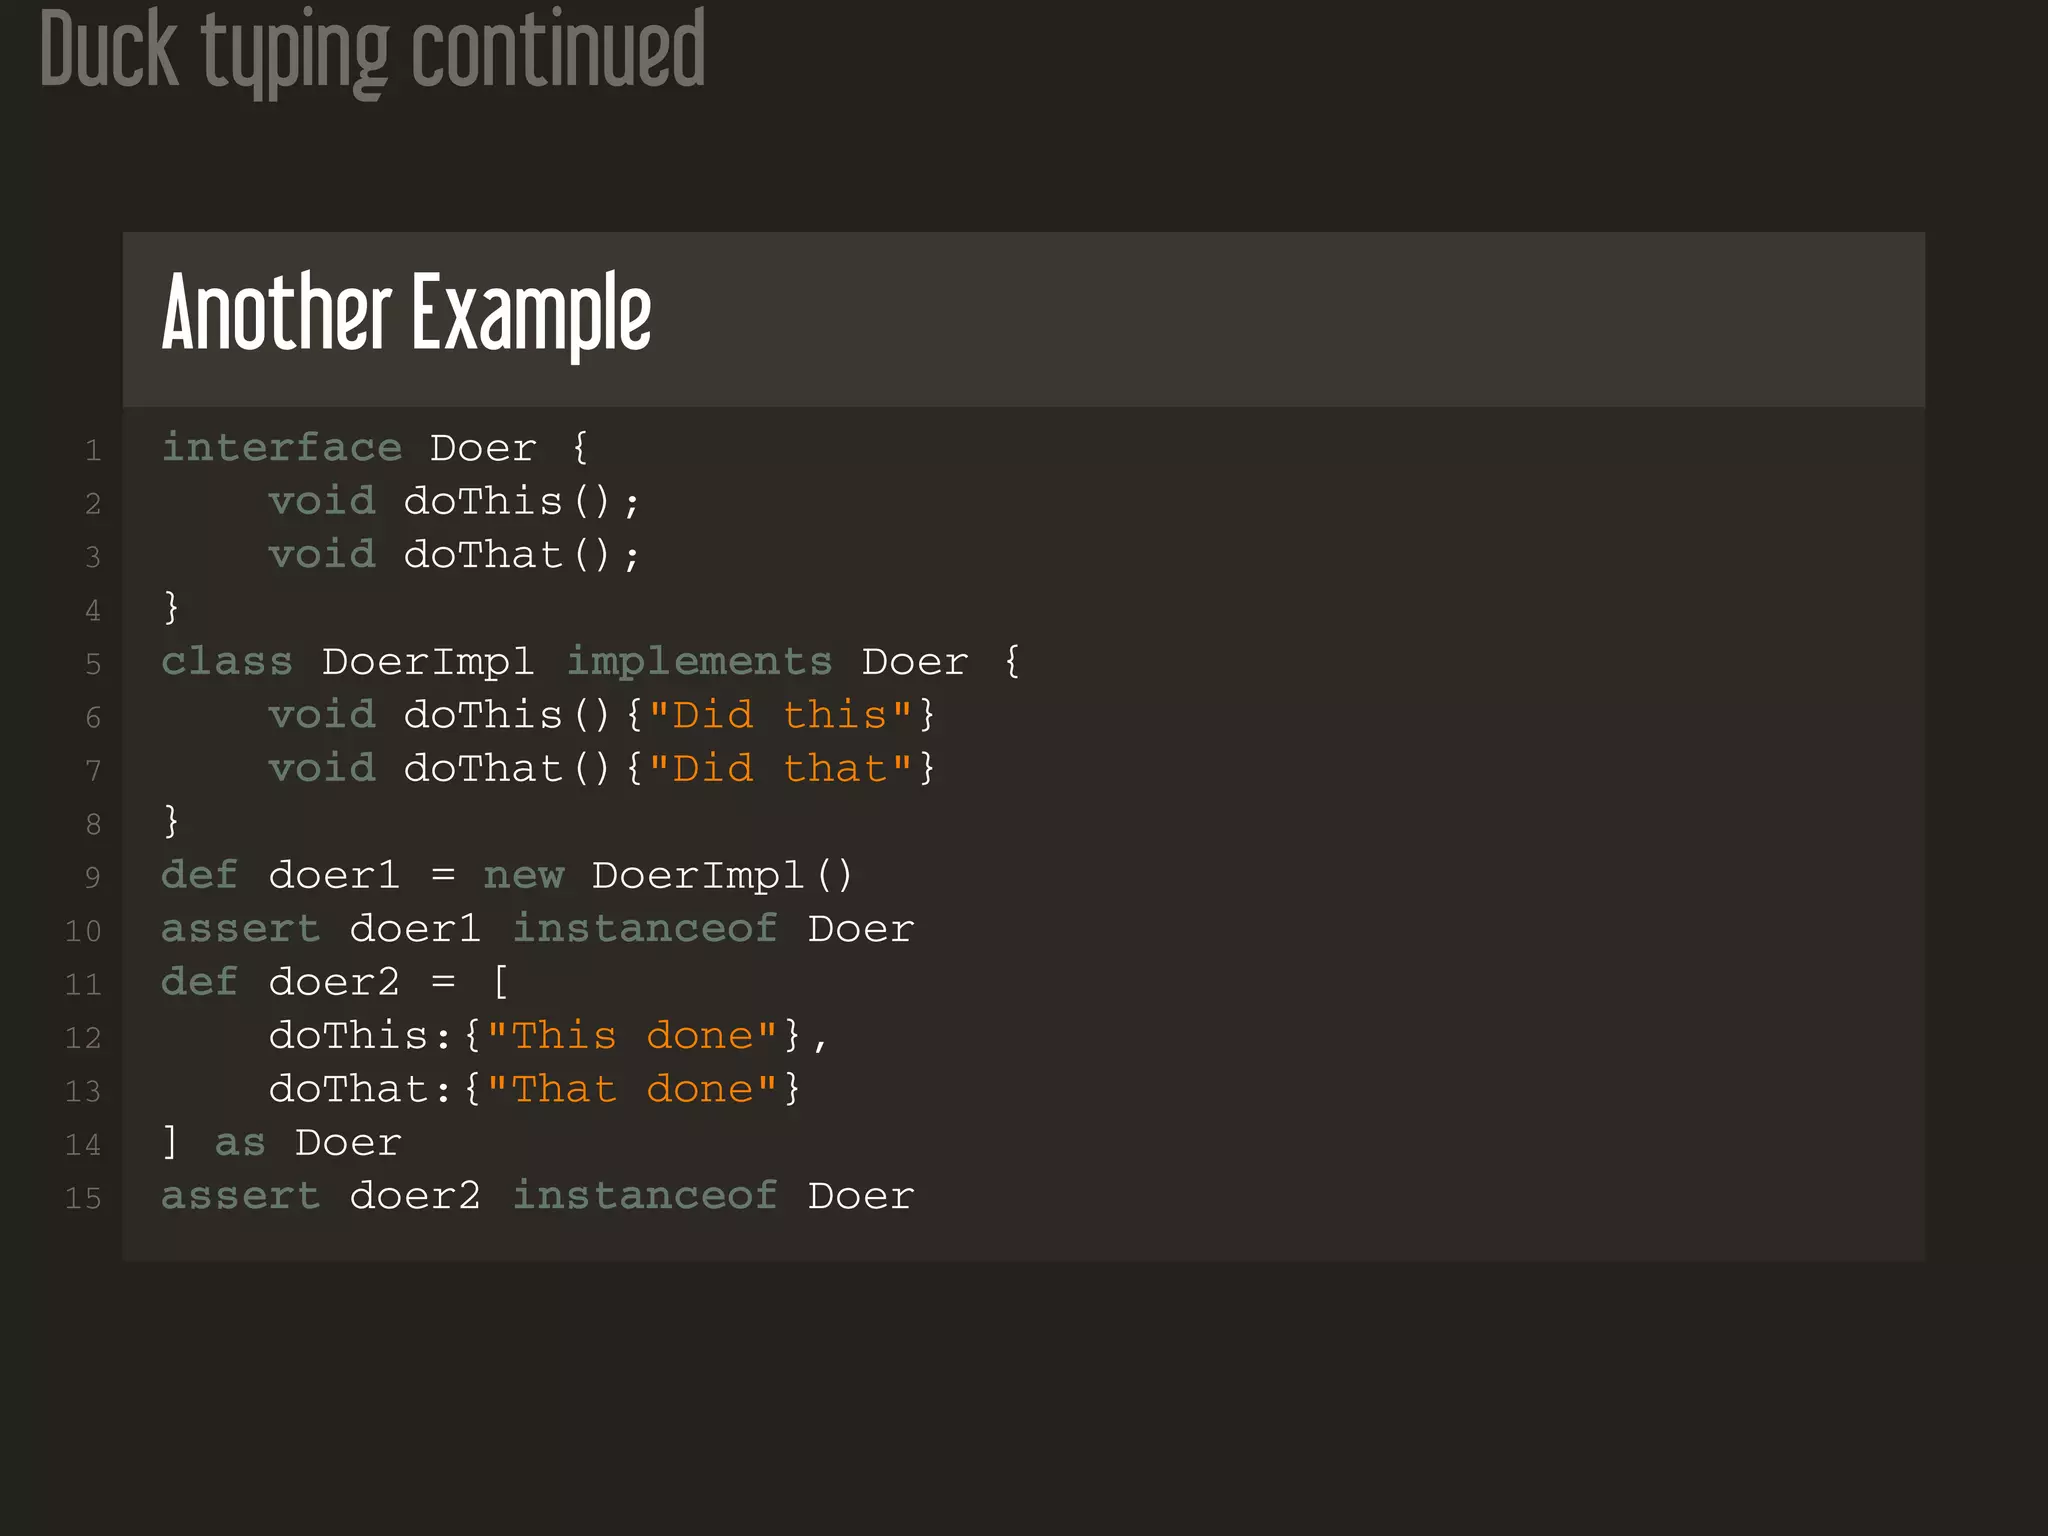Viewport: 2048px width, 1536px height.
Task: Click 'doer2' in the last assert statement
Action: coord(415,1195)
